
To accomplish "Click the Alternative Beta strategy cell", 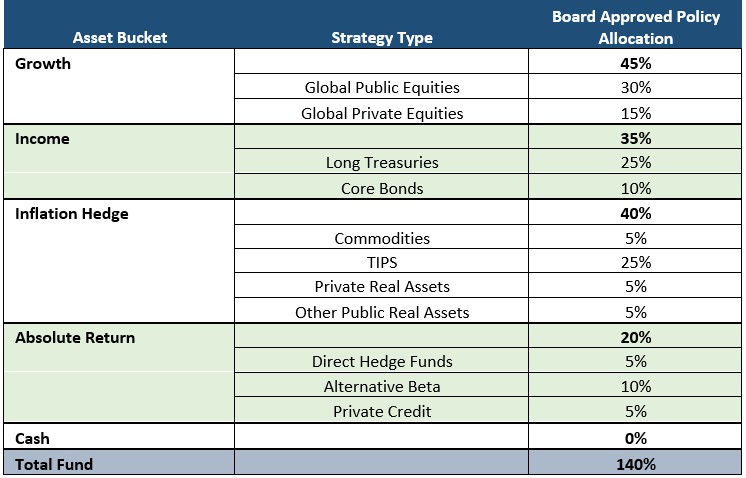I will tap(382, 386).
